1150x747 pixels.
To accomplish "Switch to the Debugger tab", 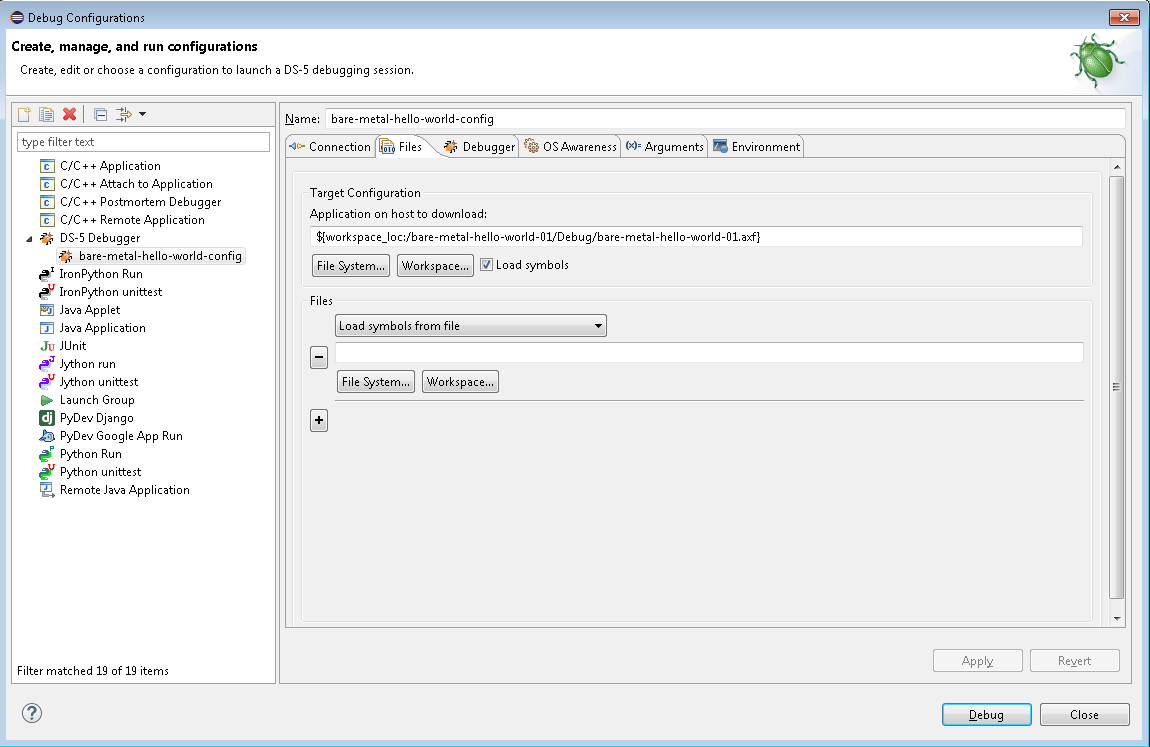I will pos(480,147).
